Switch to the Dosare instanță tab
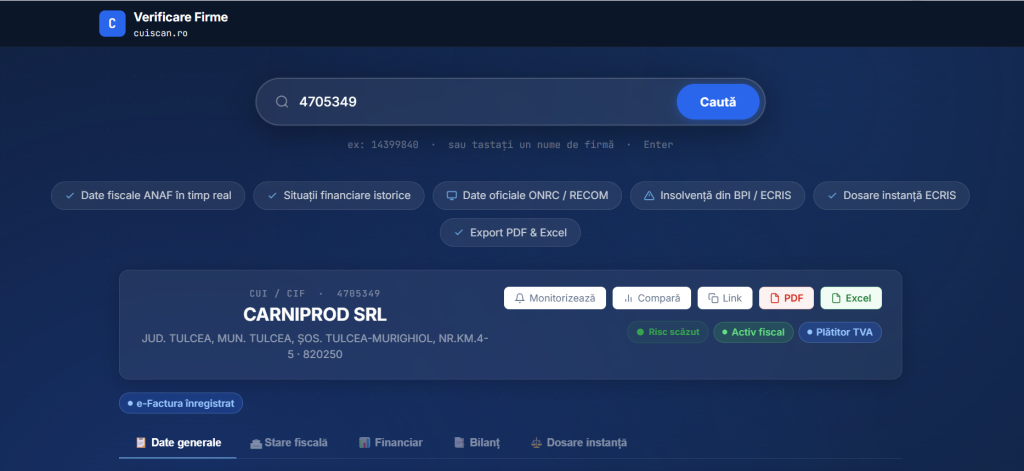This screenshot has width=1024, height=471. coord(579,442)
